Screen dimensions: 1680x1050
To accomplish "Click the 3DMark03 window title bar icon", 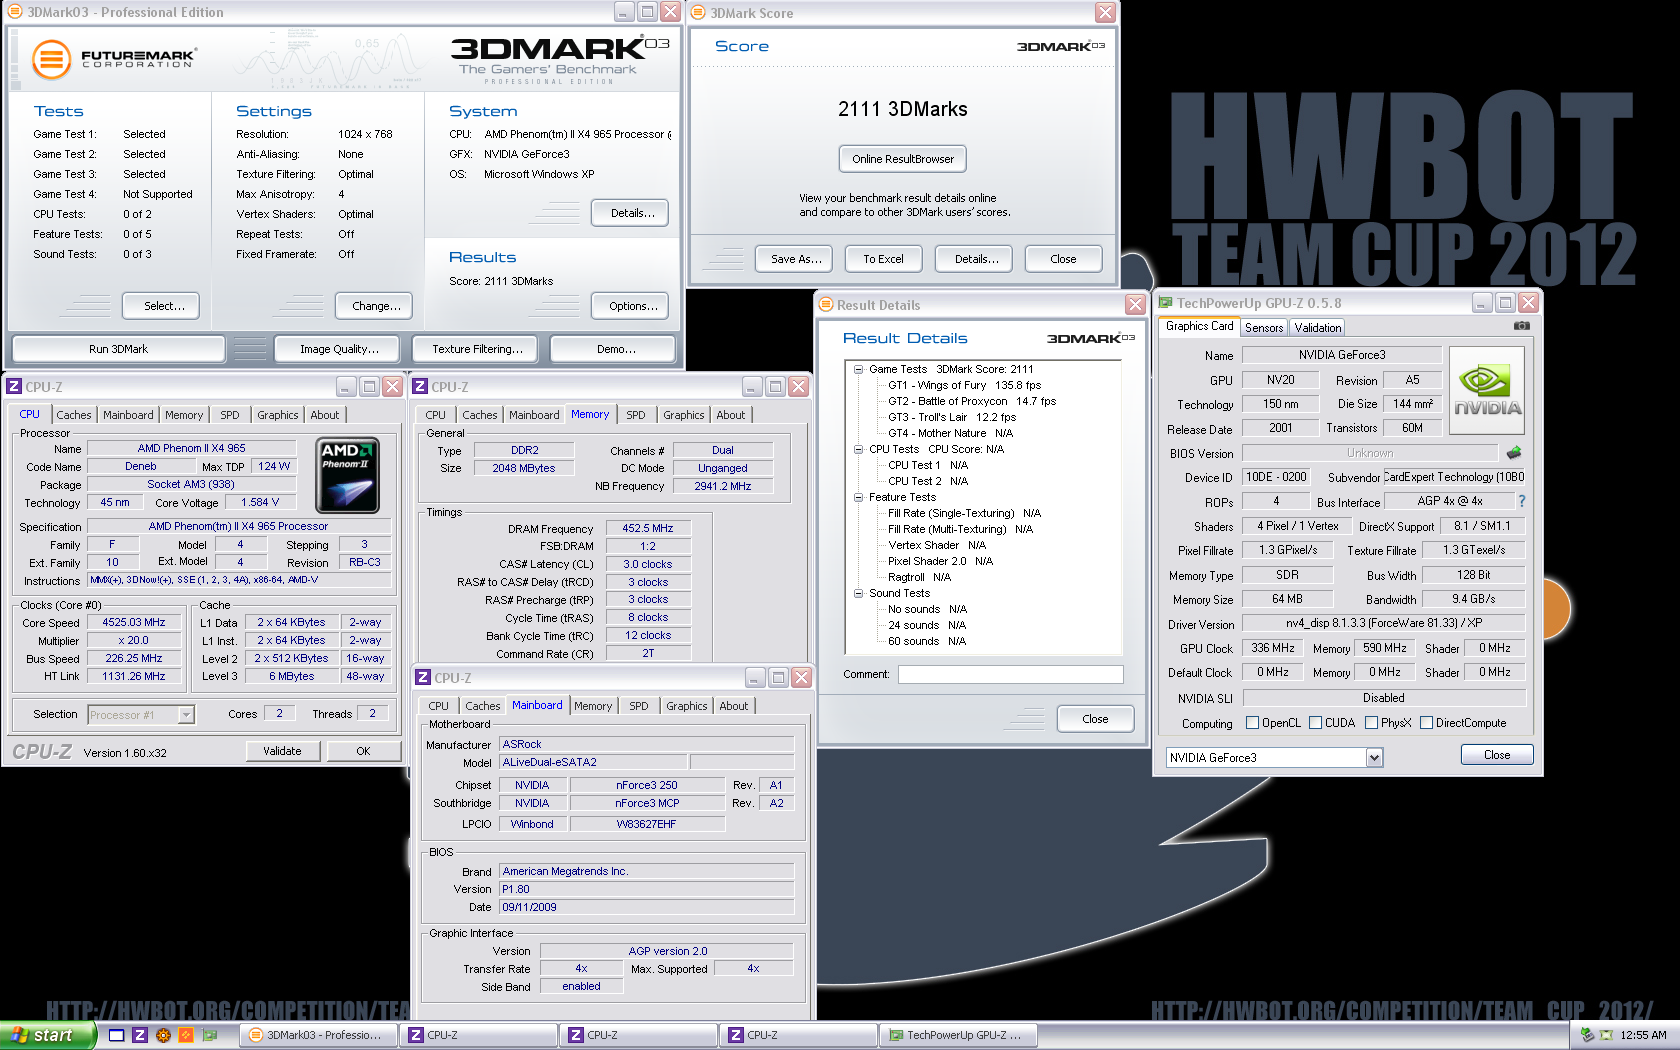I will (x=15, y=12).
